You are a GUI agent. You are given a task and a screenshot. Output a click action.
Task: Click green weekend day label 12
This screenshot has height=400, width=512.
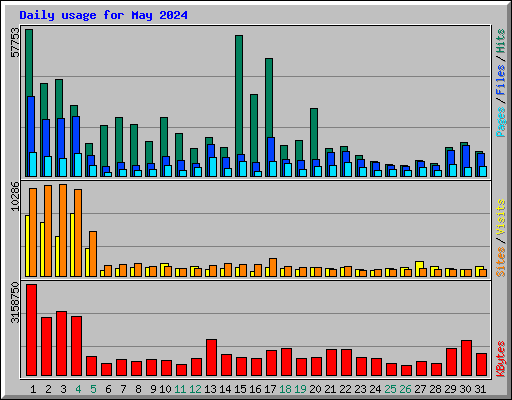tap(195, 389)
